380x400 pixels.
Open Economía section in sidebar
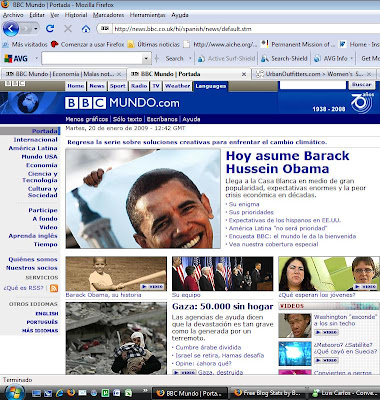[x=42, y=165]
